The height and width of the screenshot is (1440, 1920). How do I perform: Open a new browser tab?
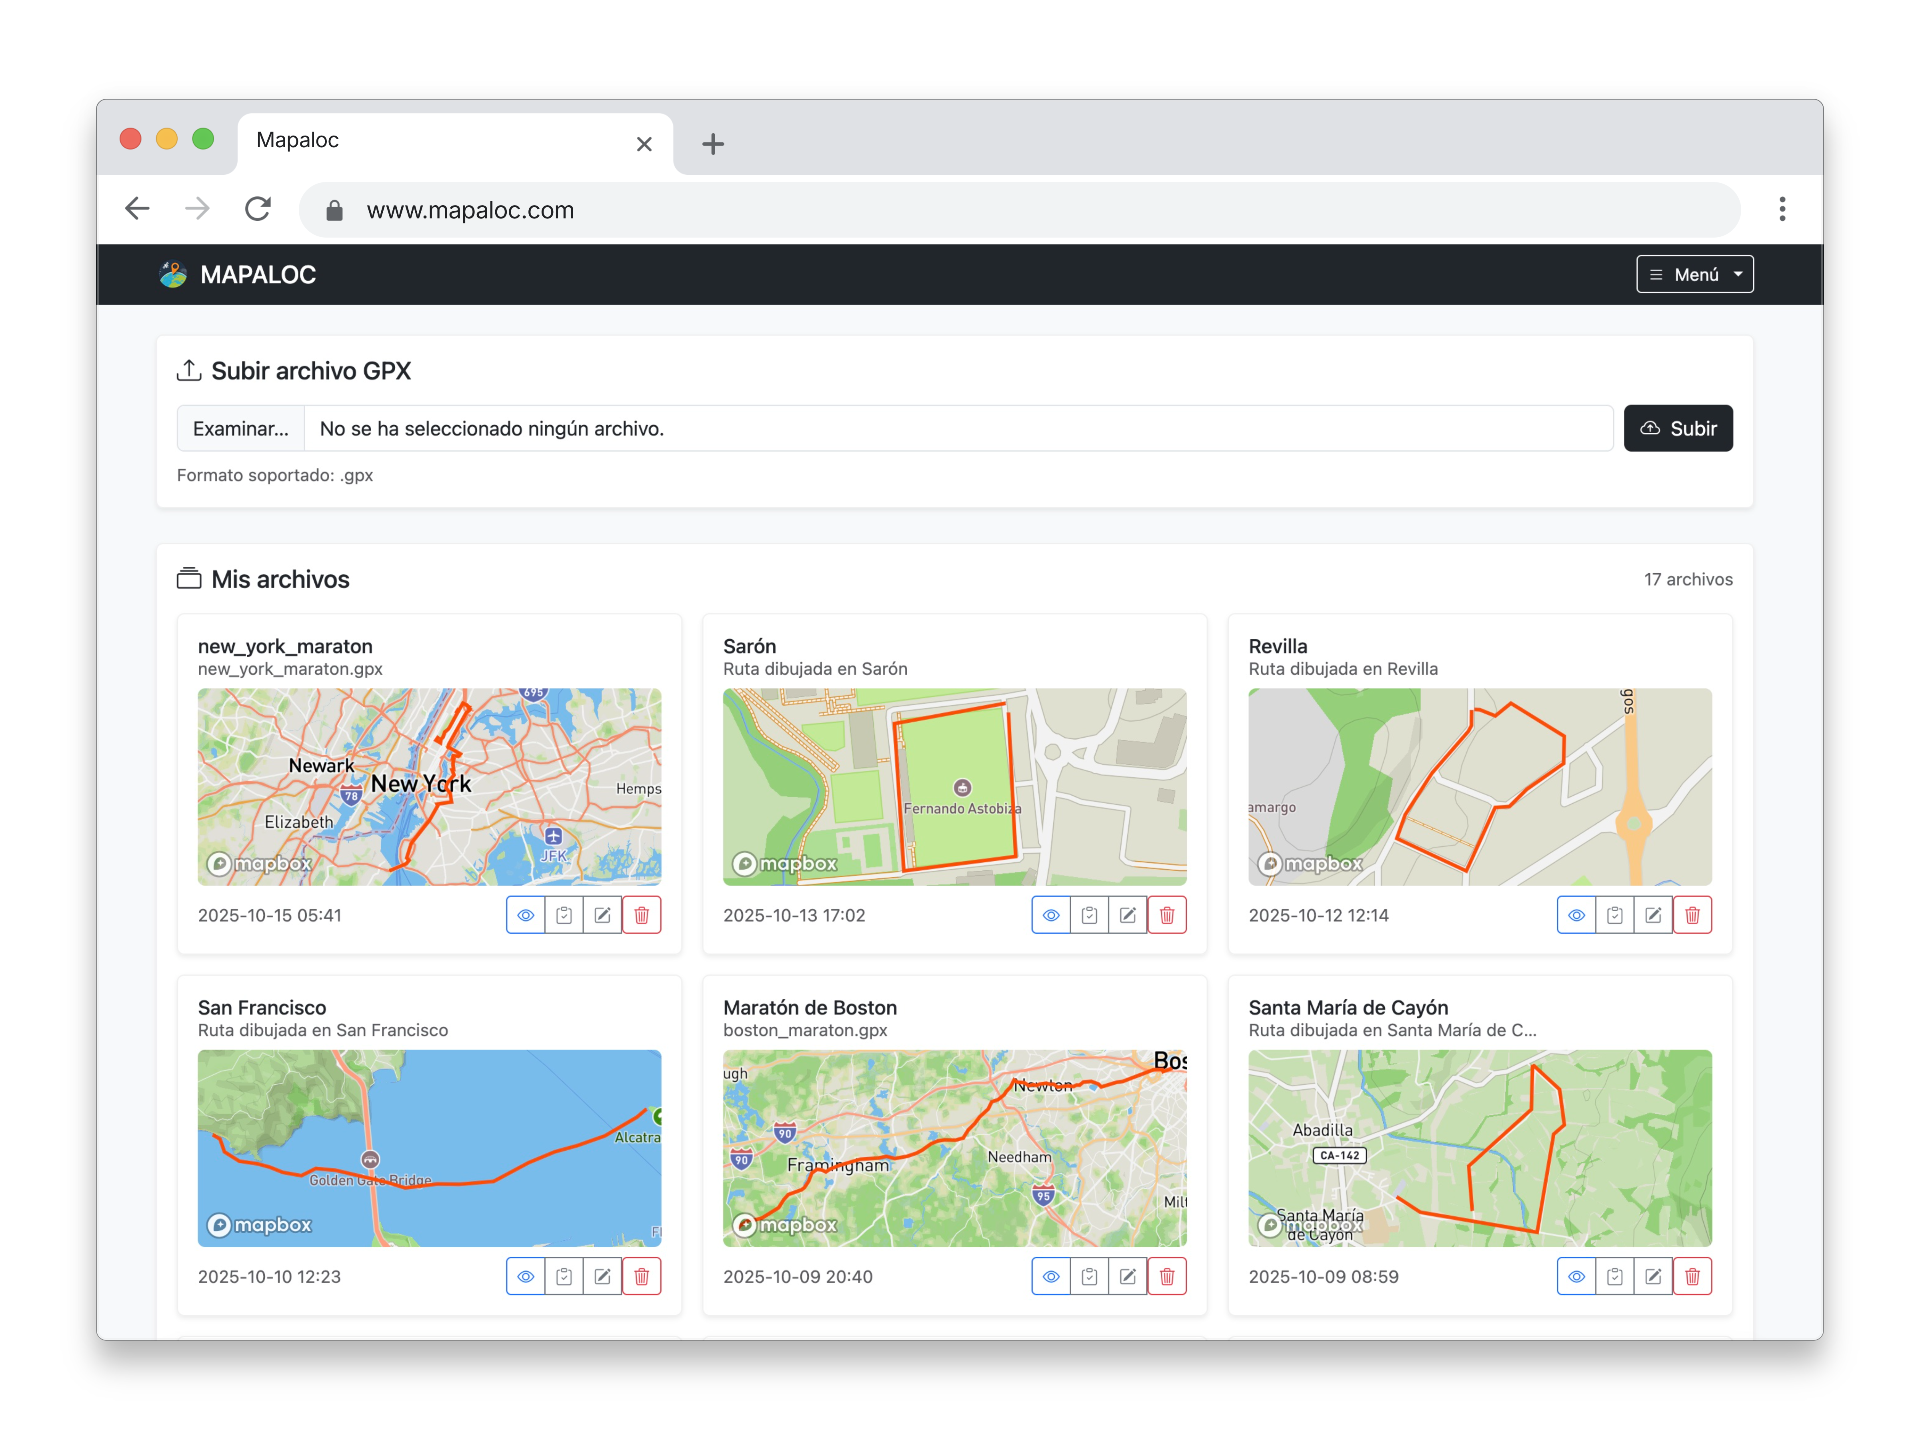coord(713,144)
